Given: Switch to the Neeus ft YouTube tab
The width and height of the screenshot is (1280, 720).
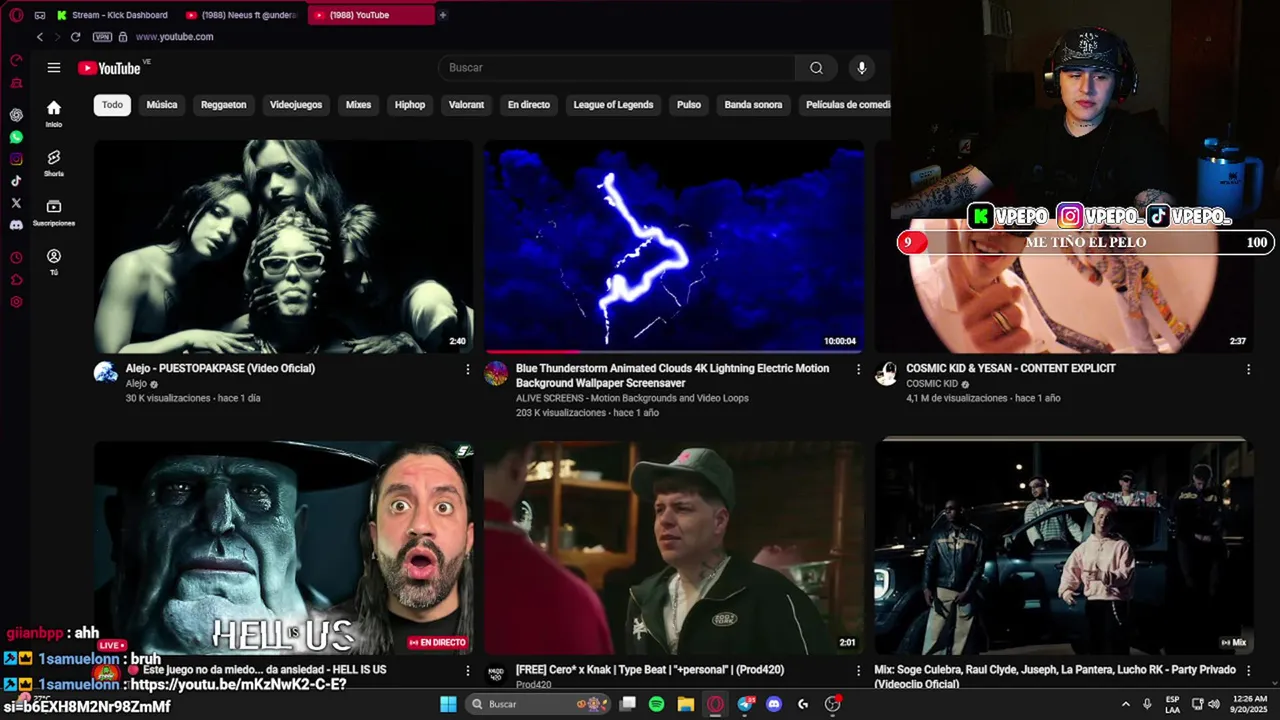Looking at the screenshot, I should pos(243,15).
